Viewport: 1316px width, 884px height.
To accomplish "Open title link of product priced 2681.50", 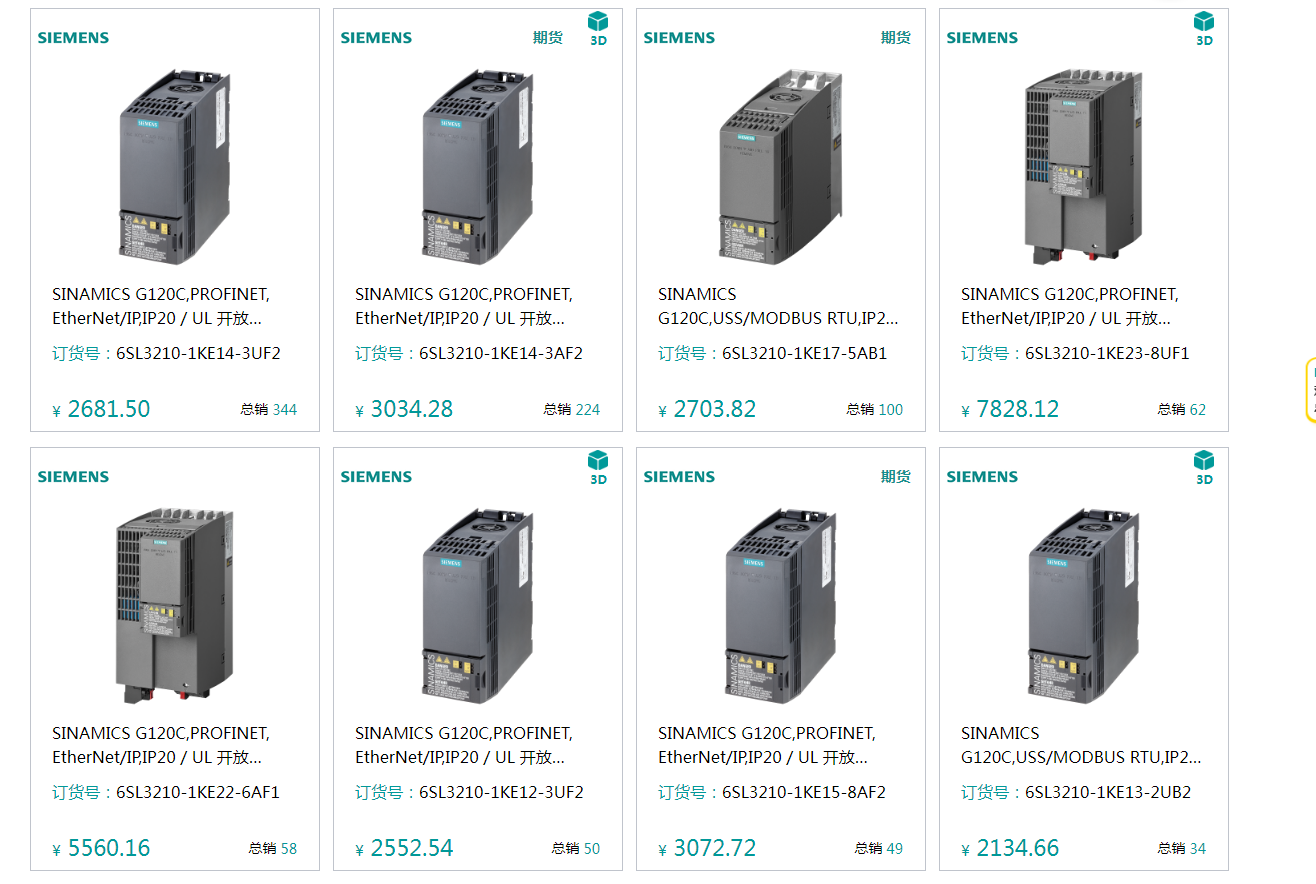I will click(161, 306).
